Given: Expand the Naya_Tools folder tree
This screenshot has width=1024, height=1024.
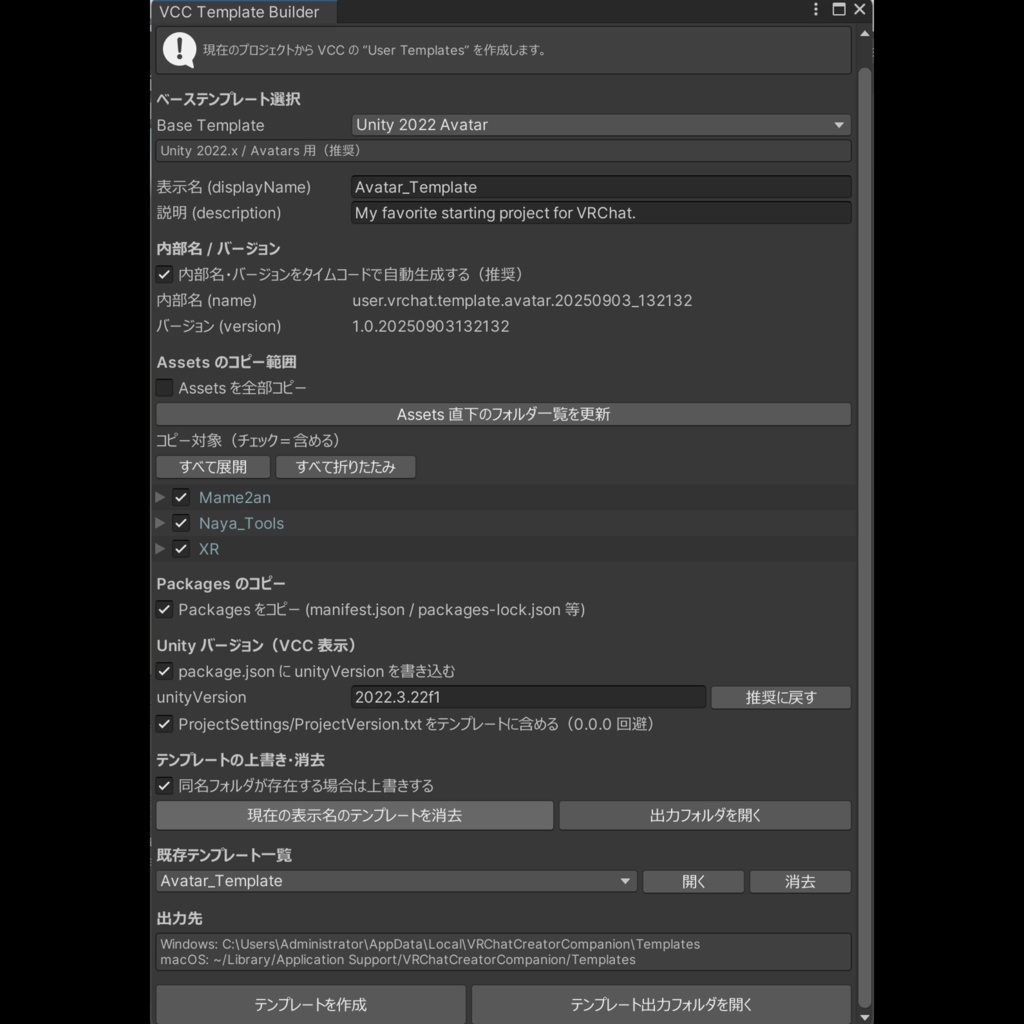Looking at the screenshot, I should tap(160, 523).
